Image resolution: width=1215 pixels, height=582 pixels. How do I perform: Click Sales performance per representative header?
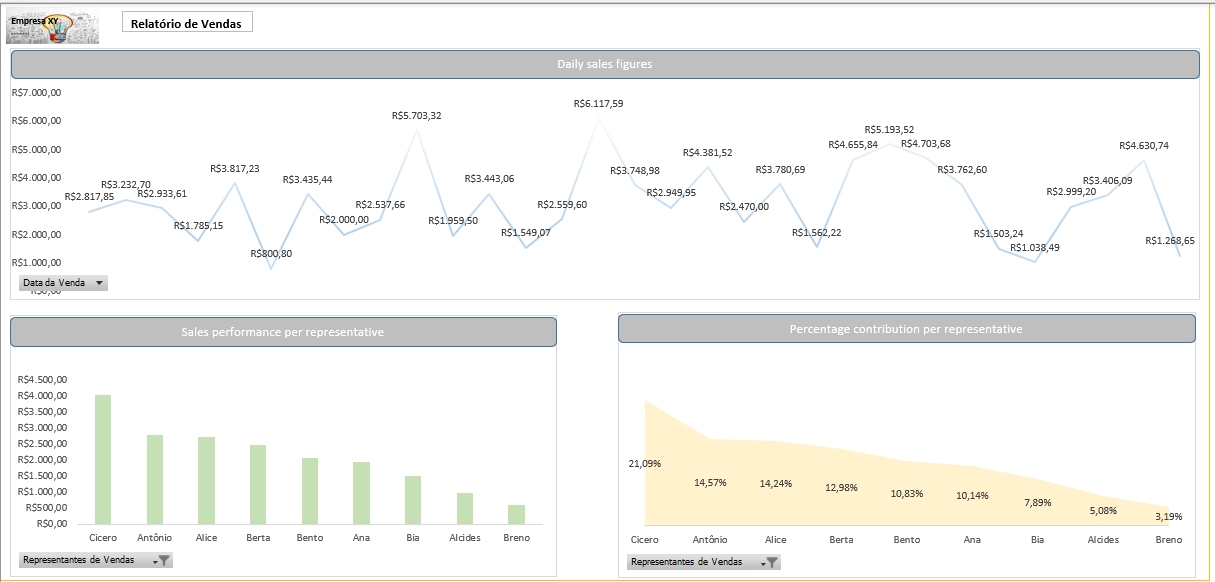[x=283, y=332]
